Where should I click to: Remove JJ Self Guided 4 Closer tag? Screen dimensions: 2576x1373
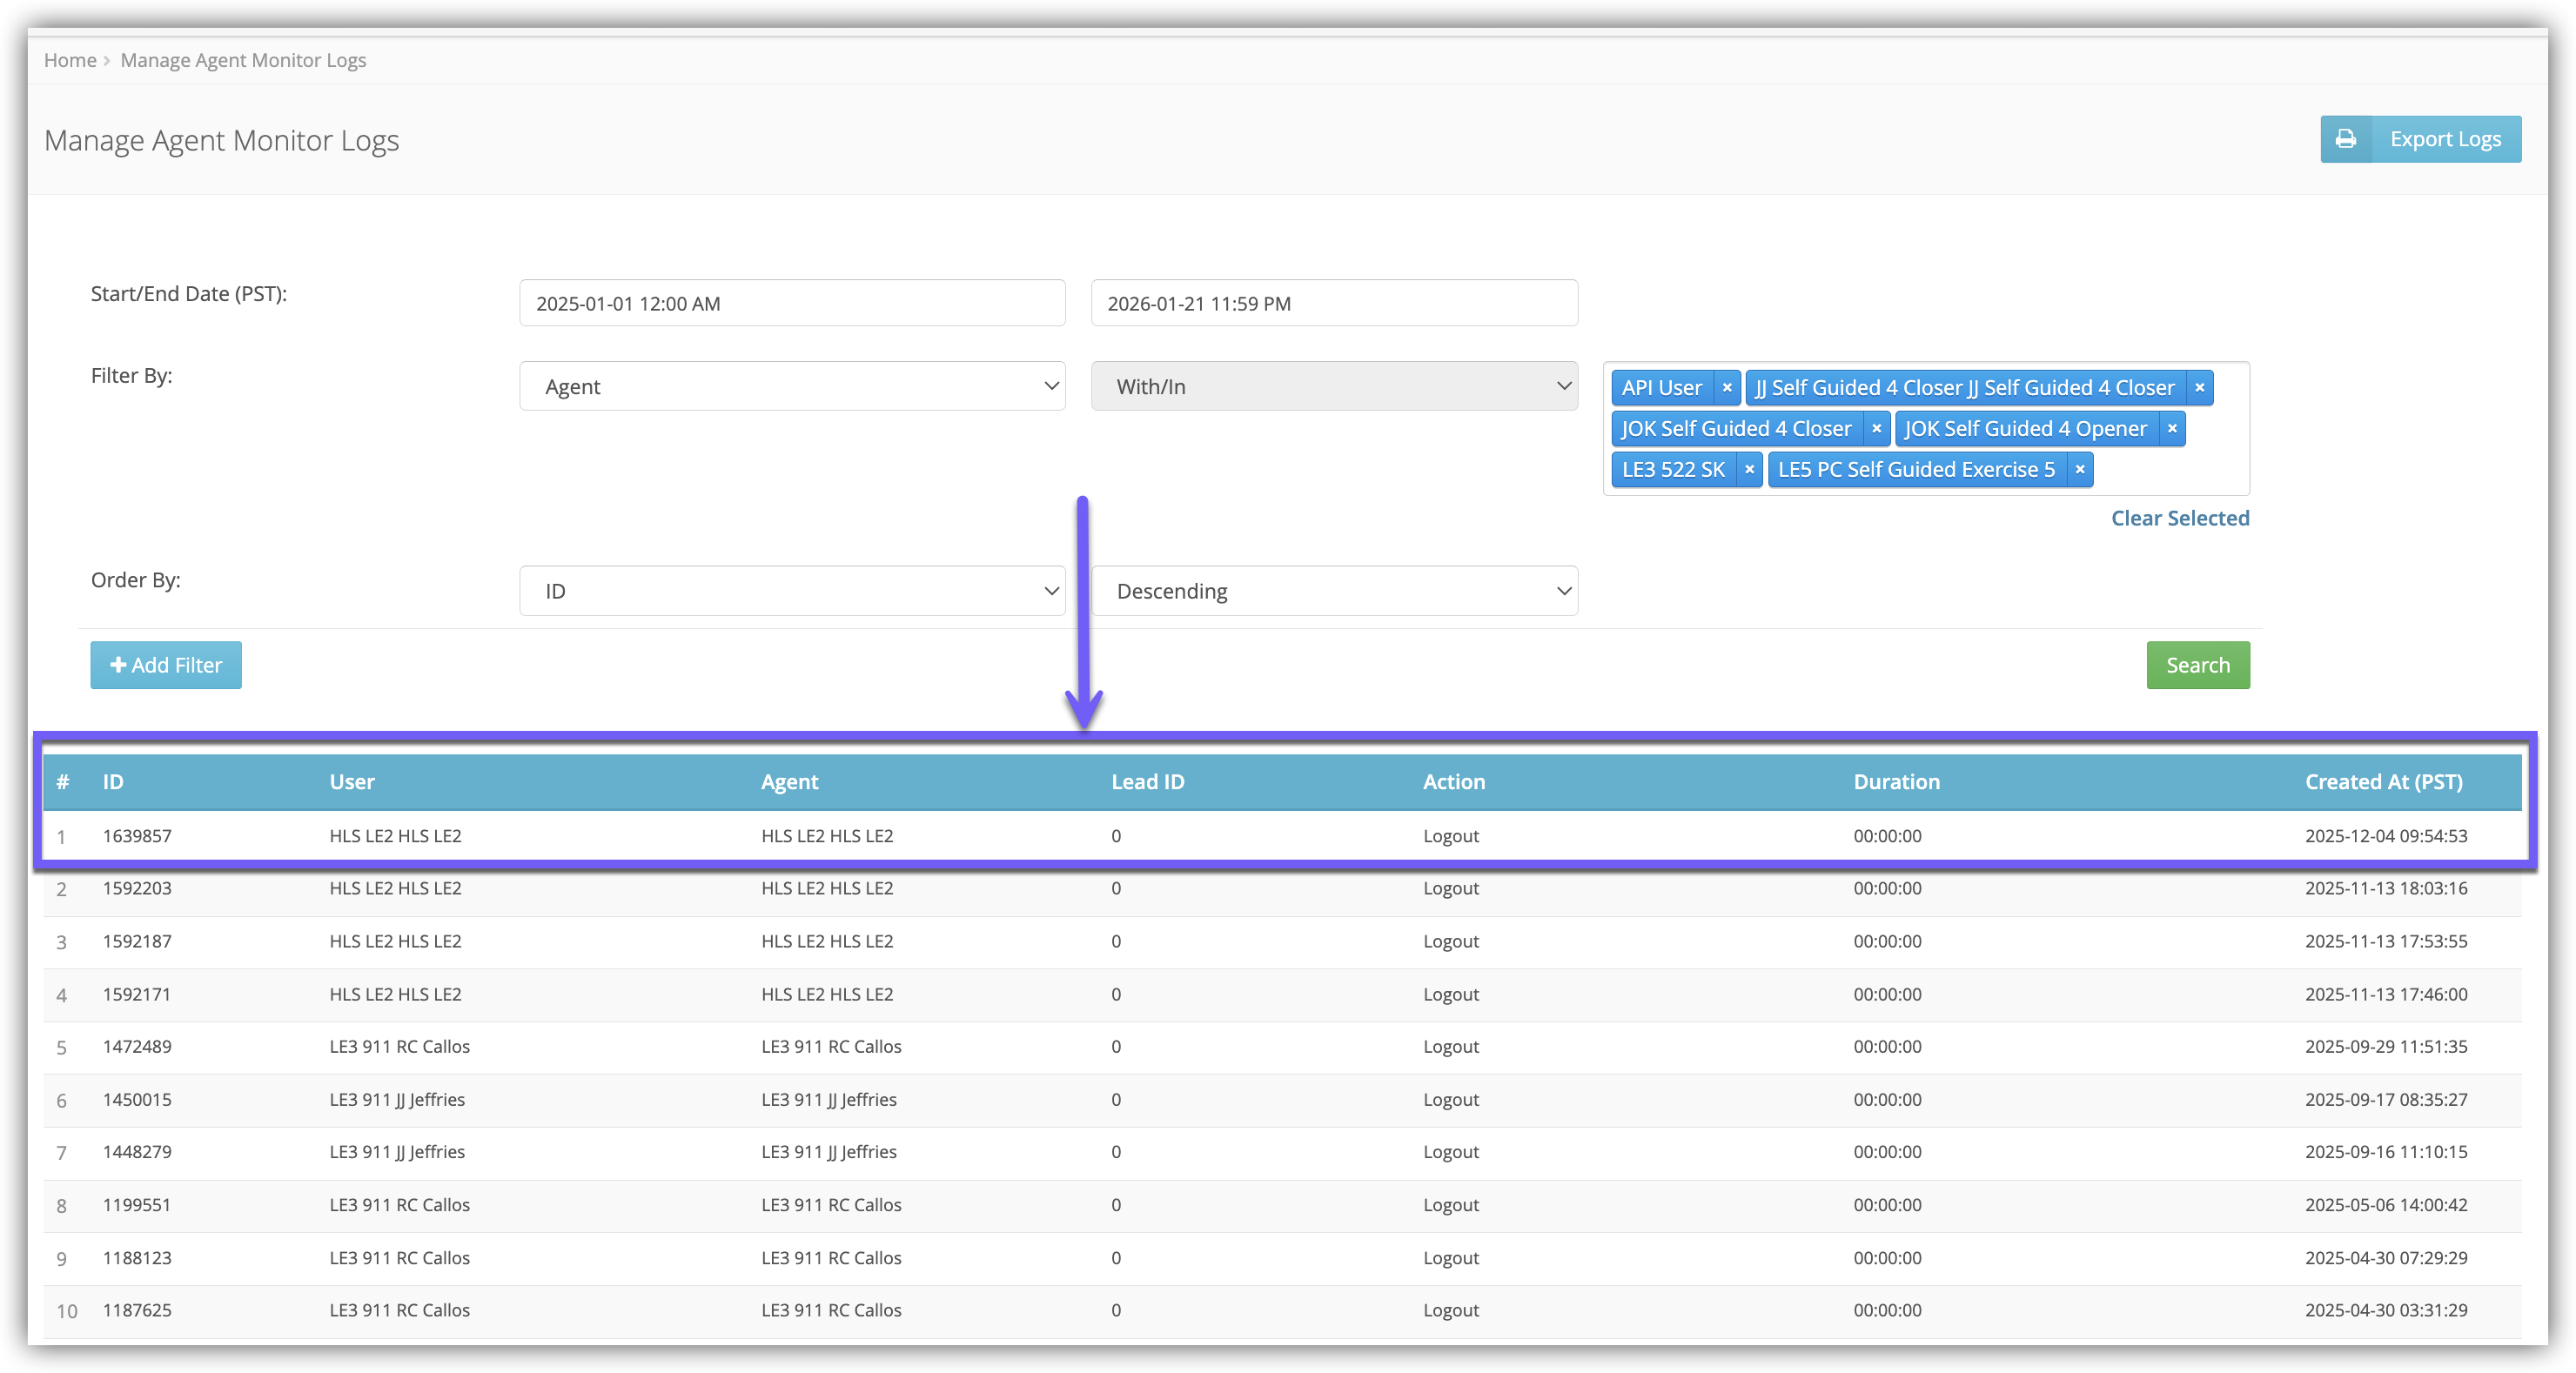(x=2199, y=388)
